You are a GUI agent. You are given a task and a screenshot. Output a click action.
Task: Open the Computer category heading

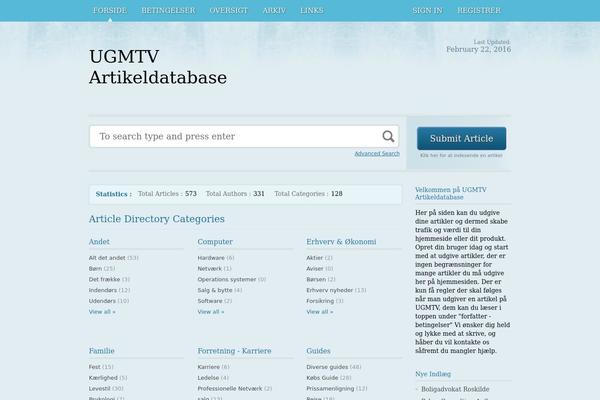coord(215,242)
